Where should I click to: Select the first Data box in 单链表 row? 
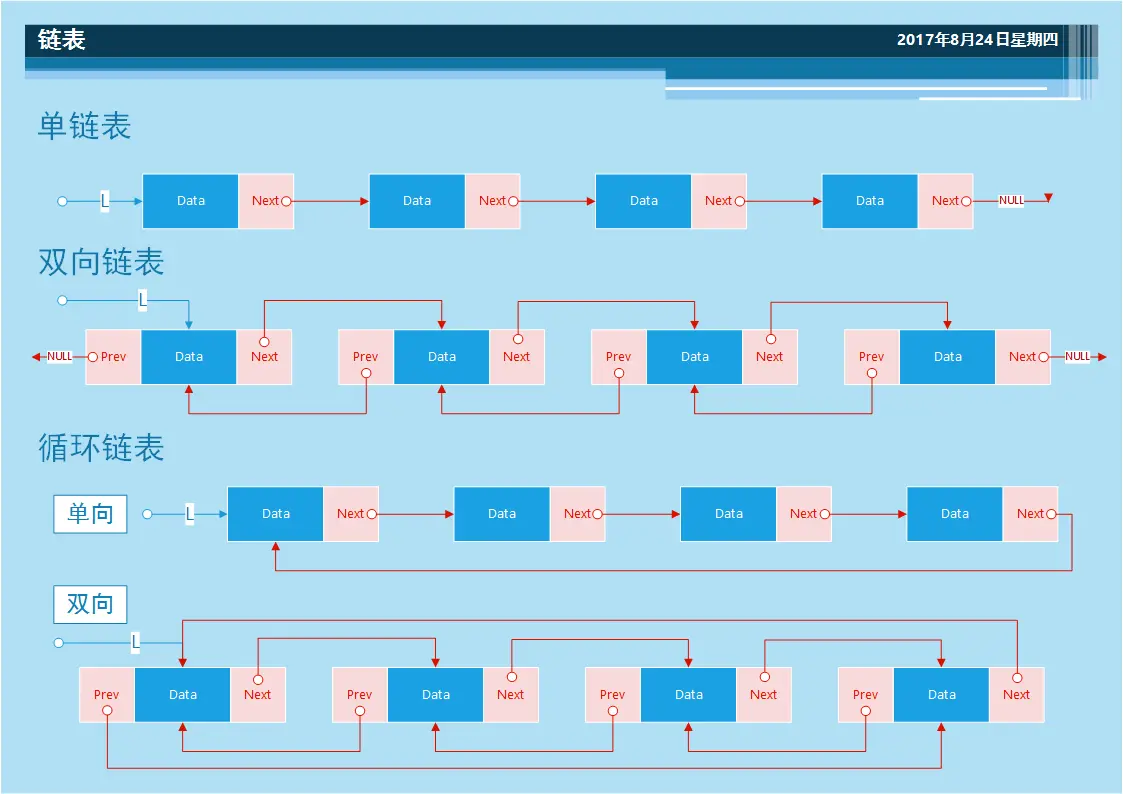click(191, 201)
